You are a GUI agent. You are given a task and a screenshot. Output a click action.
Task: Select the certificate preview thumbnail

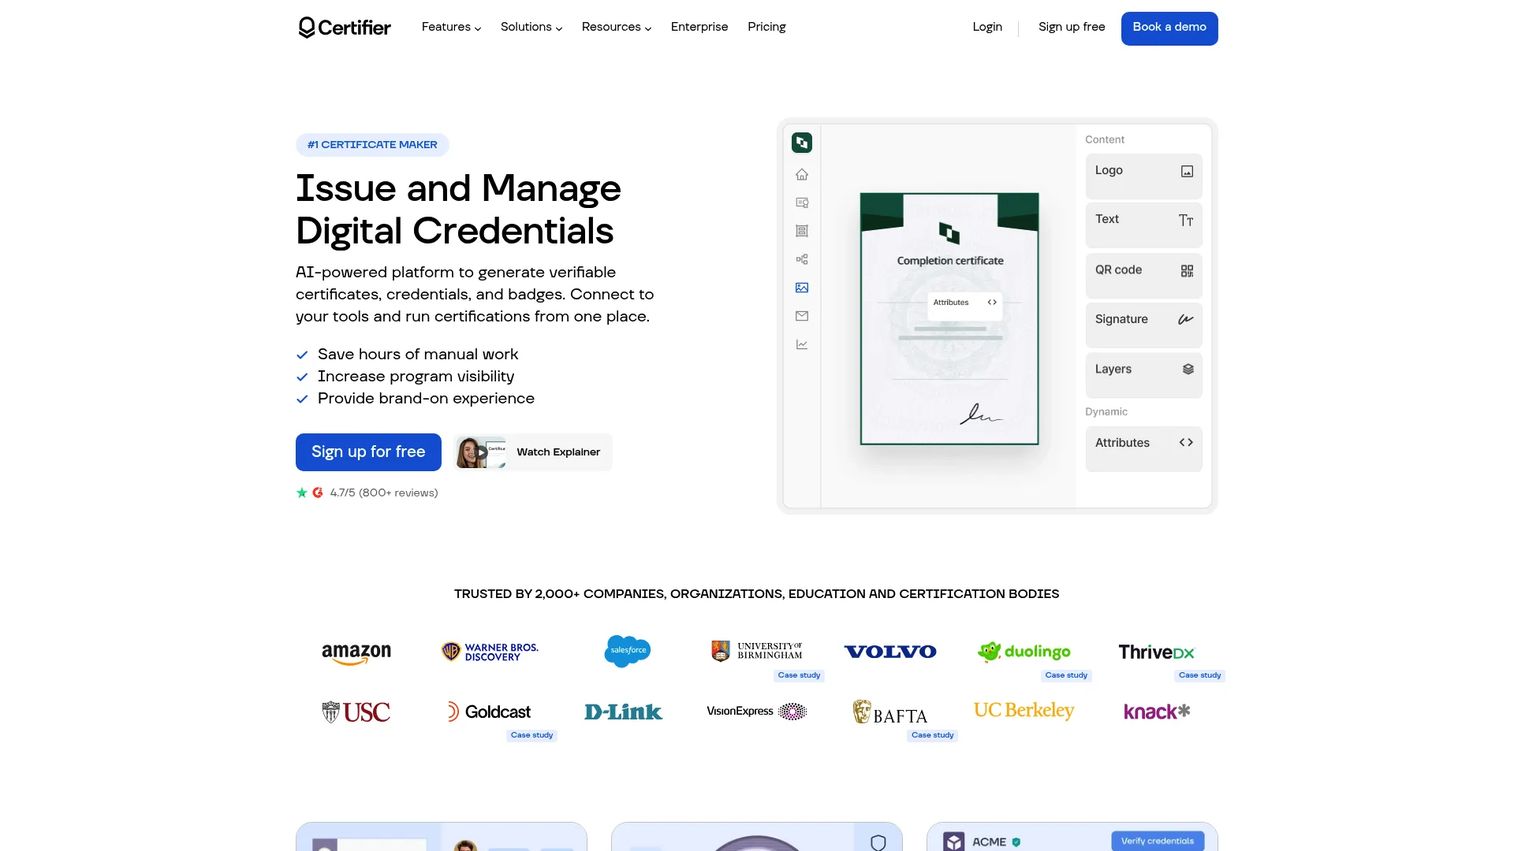click(949, 319)
